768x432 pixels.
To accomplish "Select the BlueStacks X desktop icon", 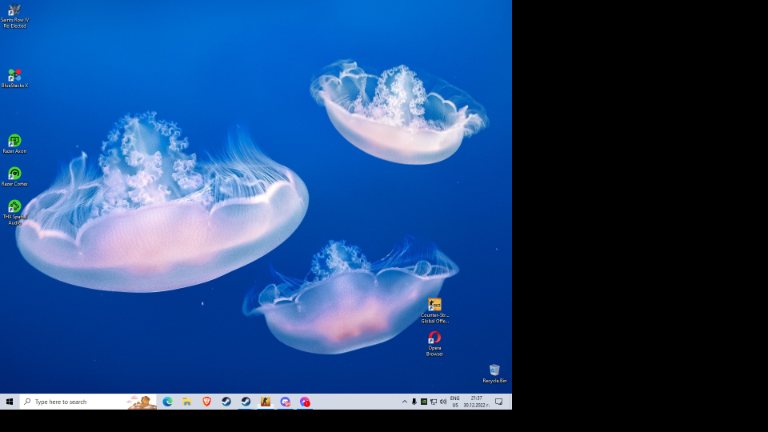I will click(x=14, y=76).
